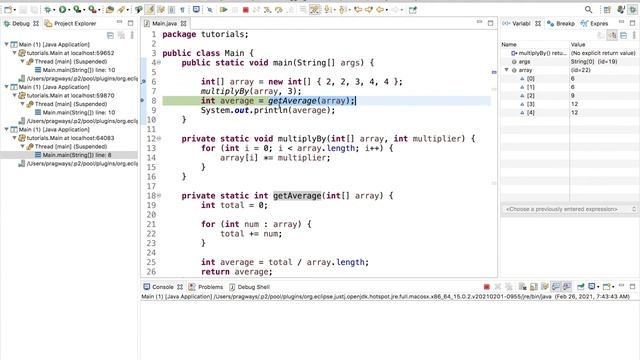Click the green Run button in toolbar
The image size is (640, 360).
click(62, 10)
